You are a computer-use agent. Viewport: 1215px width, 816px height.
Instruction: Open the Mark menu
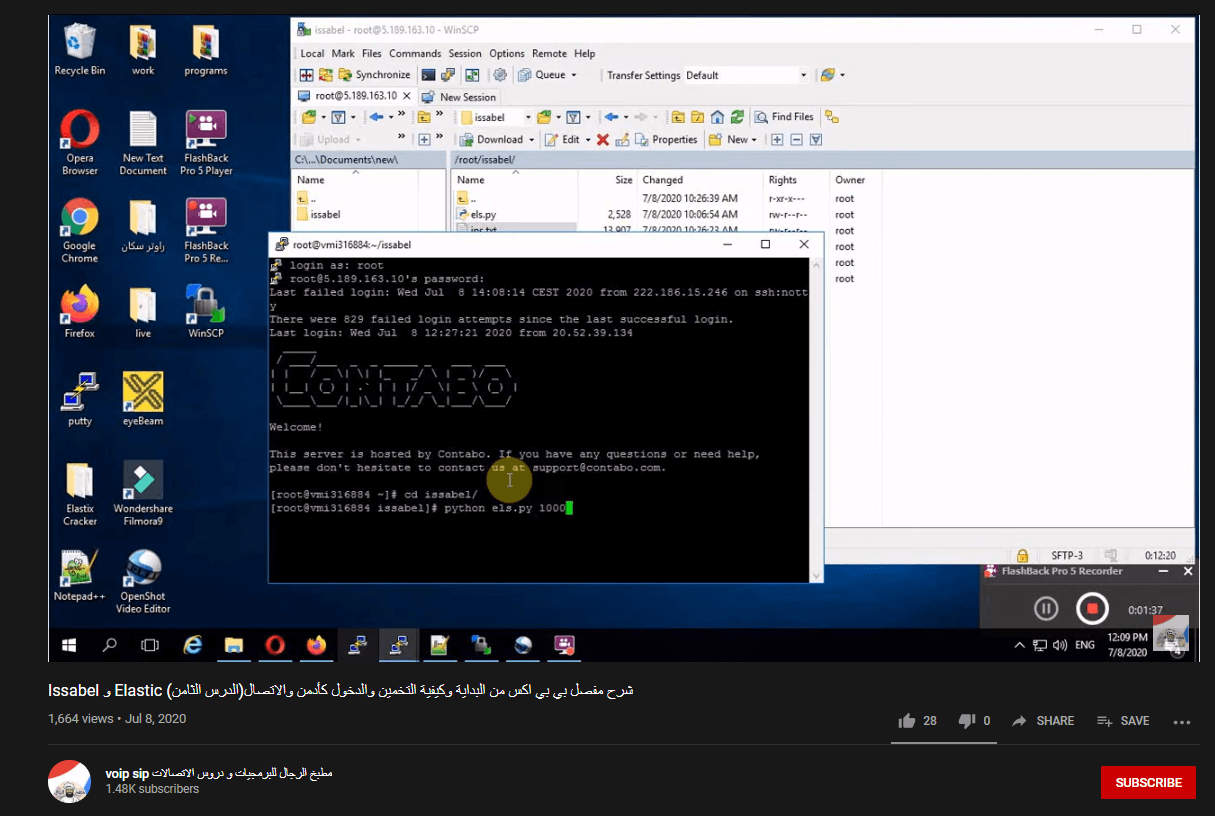point(343,54)
